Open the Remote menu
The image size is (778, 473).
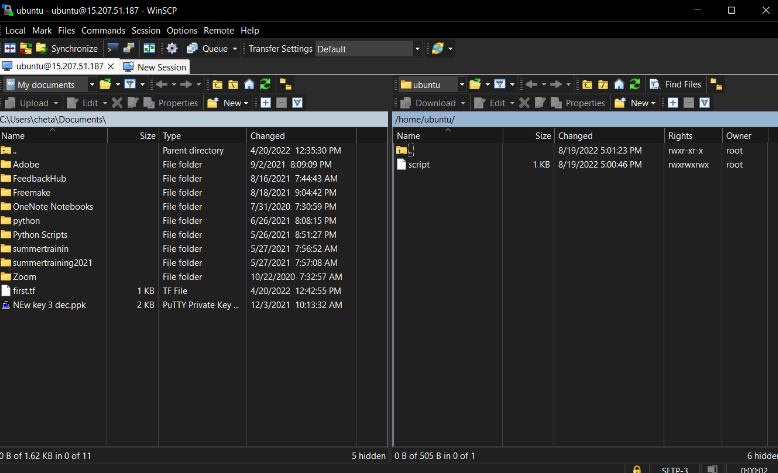(219, 31)
